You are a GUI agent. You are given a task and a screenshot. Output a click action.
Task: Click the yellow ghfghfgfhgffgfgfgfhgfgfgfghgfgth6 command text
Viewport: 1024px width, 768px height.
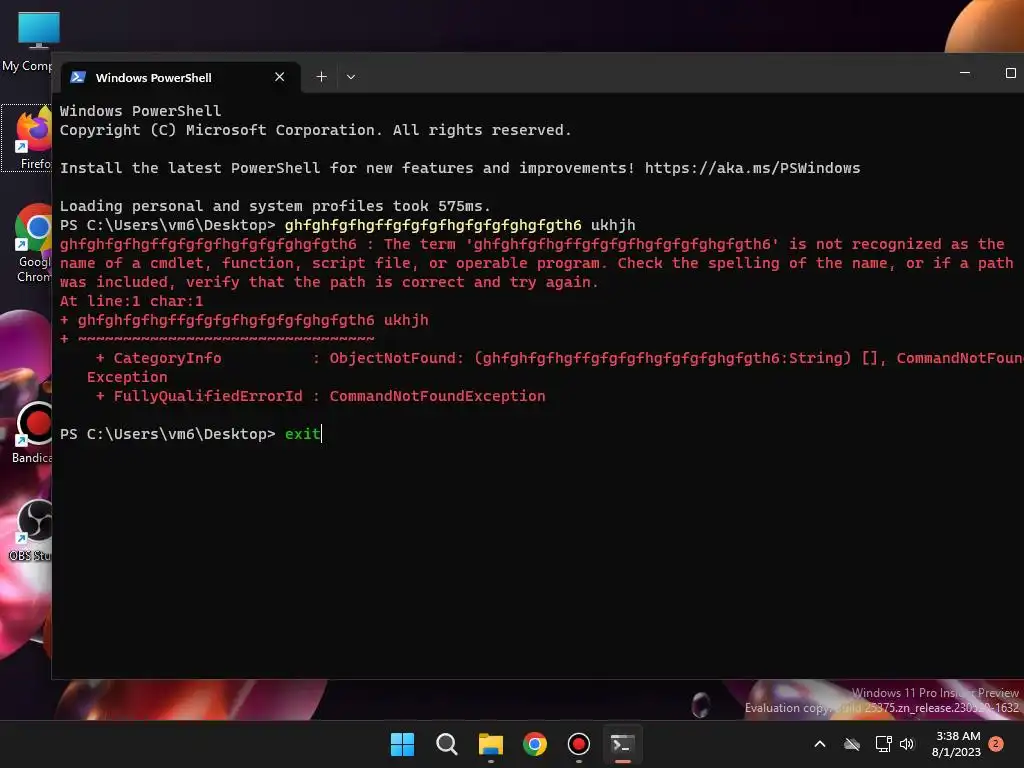432,225
